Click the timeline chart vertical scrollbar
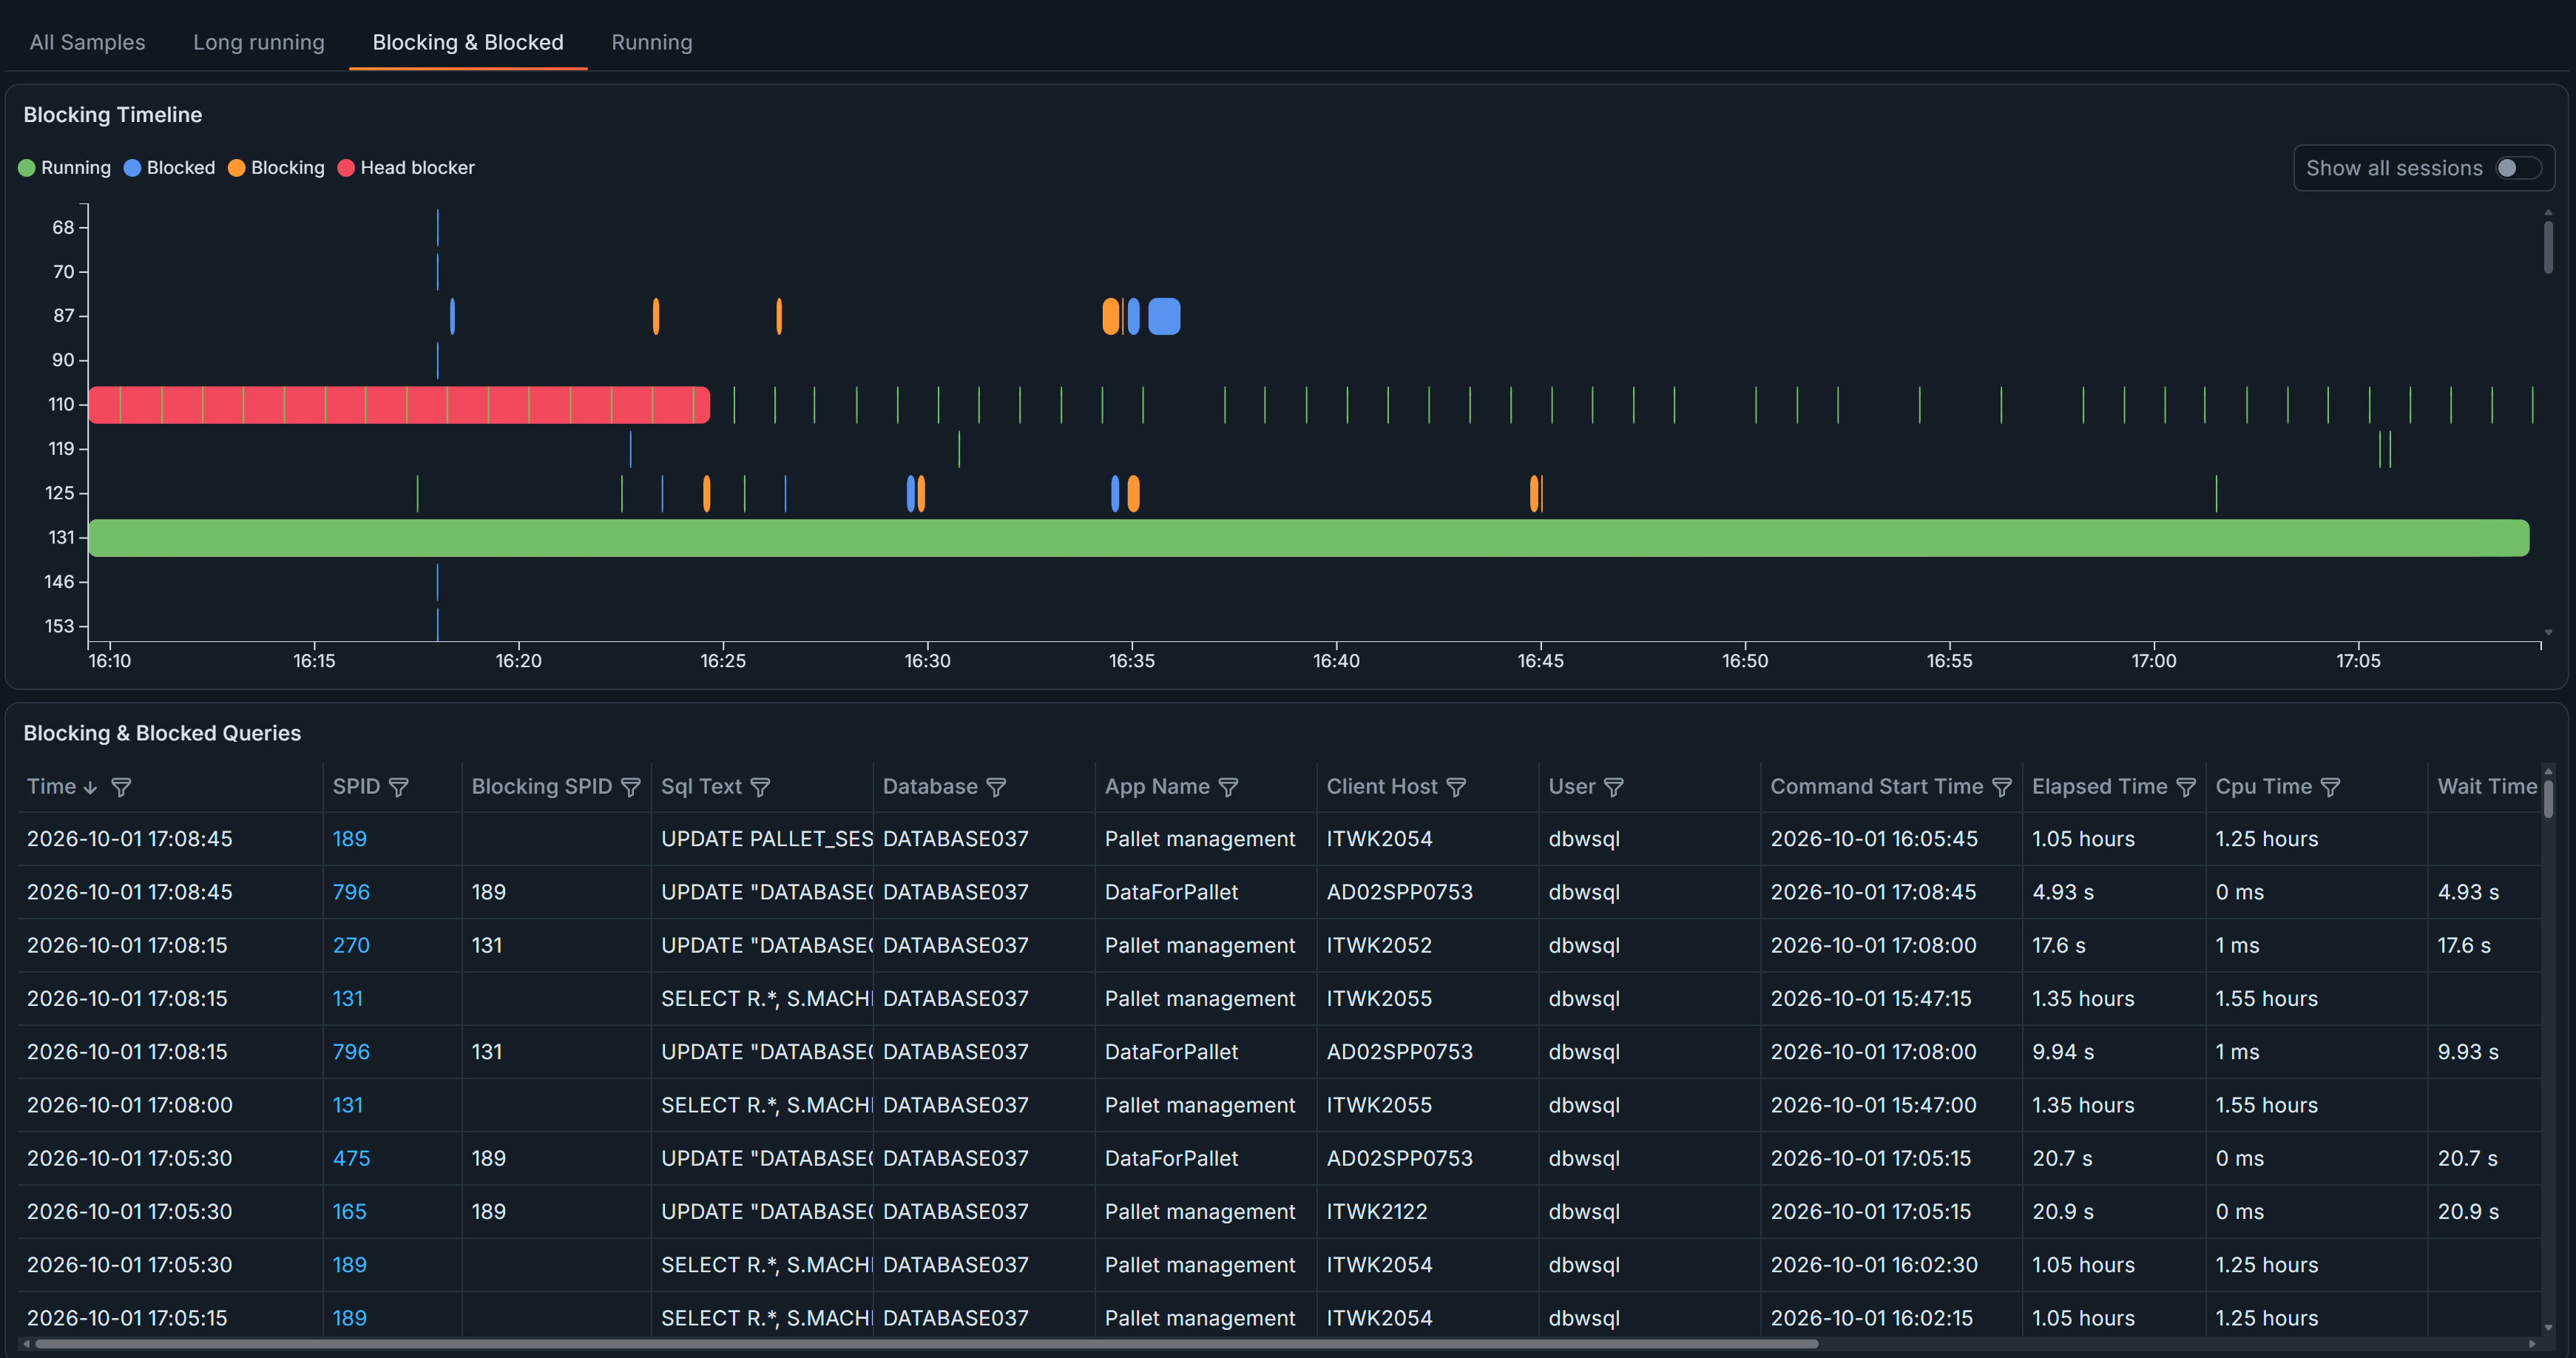Viewport: 2576px width, 1358px height. click(x=2548, y=246)
